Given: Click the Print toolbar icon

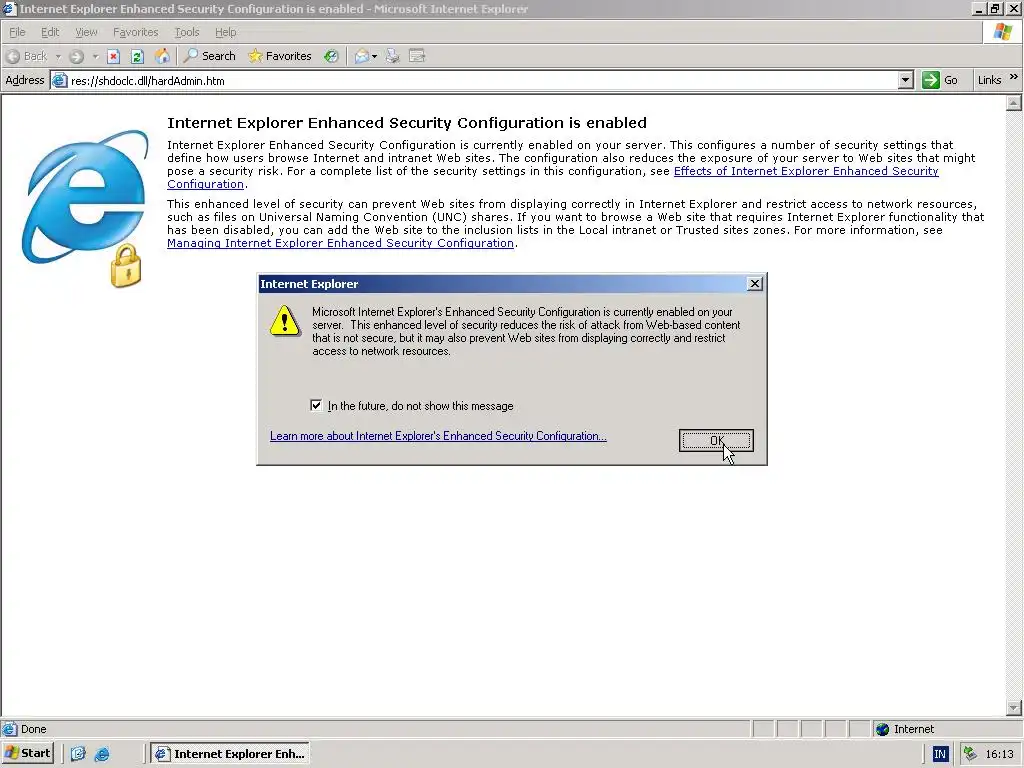Looking at the screenshot, I should point(392,56).
